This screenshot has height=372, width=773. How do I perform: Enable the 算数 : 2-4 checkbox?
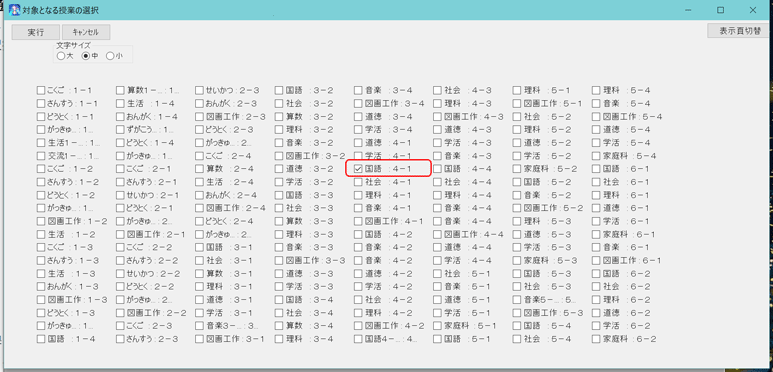pos(199,169)
